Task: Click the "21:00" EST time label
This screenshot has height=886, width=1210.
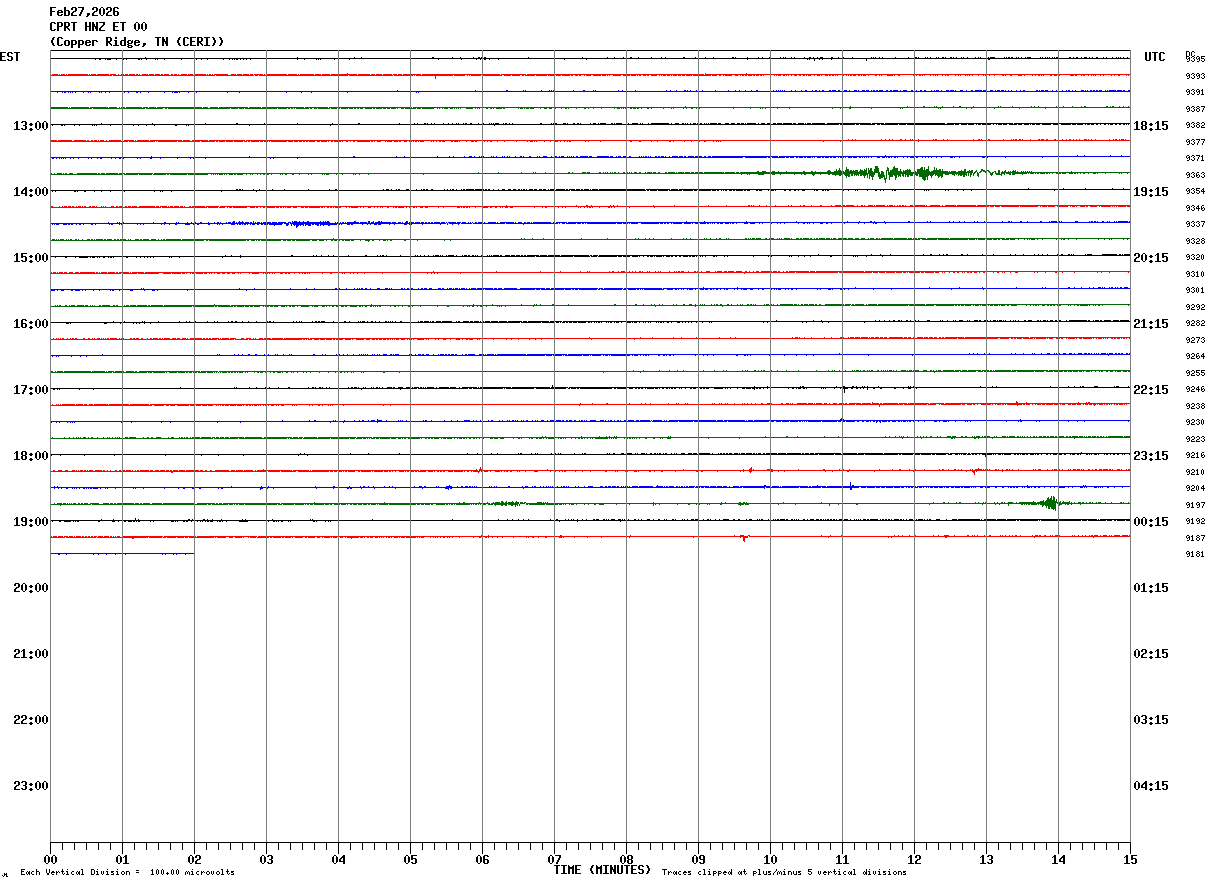Action: (x=30, y=654)
